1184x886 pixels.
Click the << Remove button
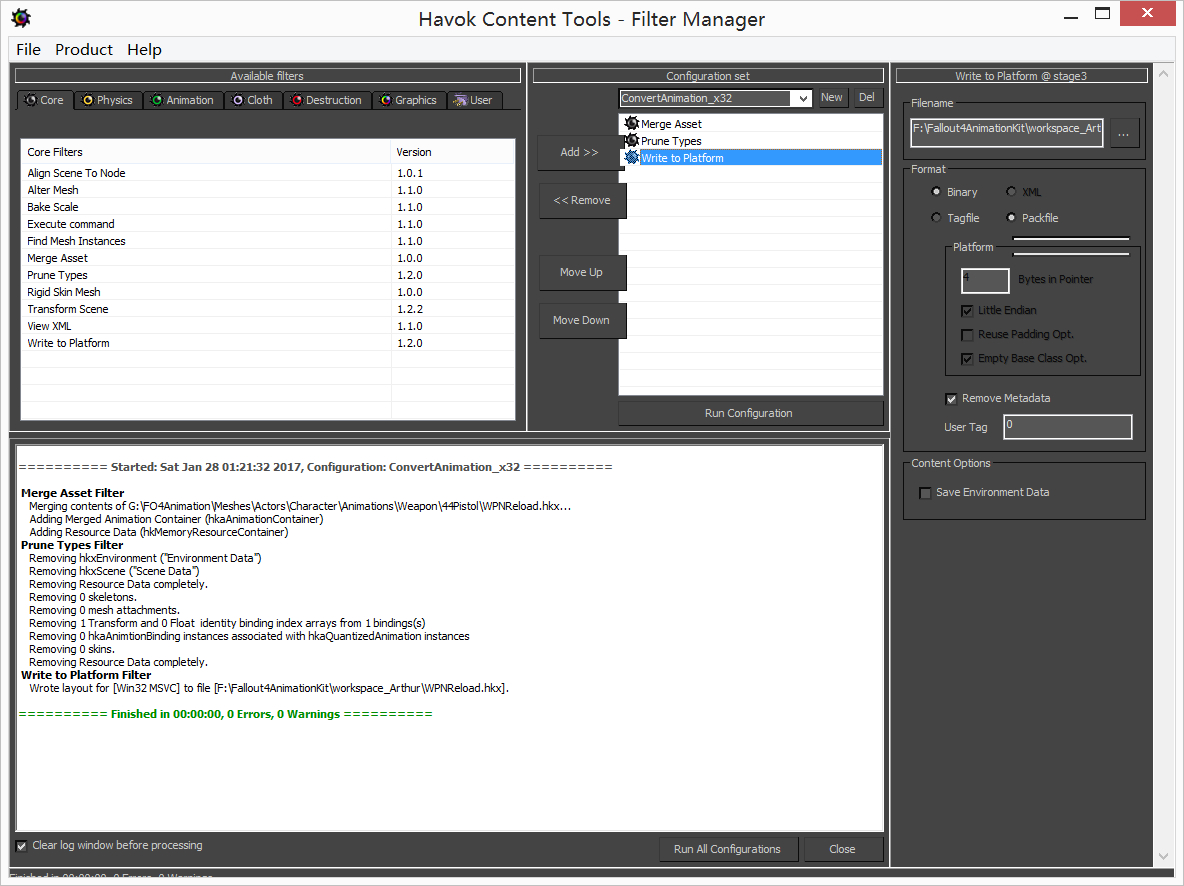coord(582,200)
